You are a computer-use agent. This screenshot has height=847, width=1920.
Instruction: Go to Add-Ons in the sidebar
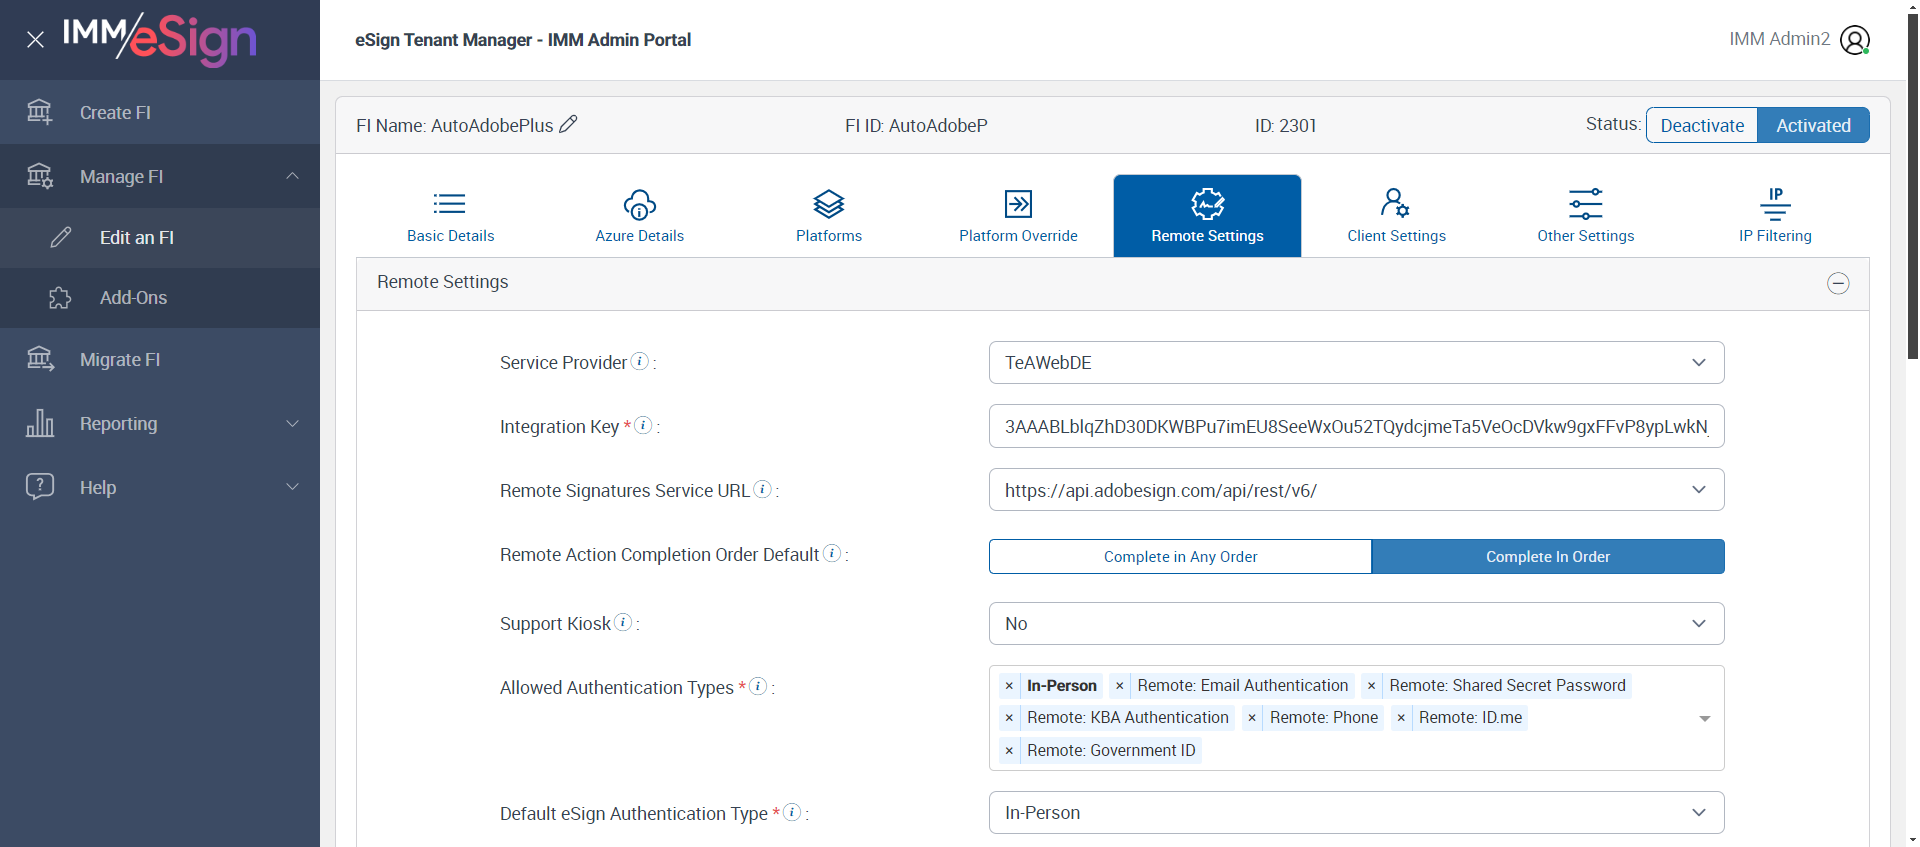[133, 298]
